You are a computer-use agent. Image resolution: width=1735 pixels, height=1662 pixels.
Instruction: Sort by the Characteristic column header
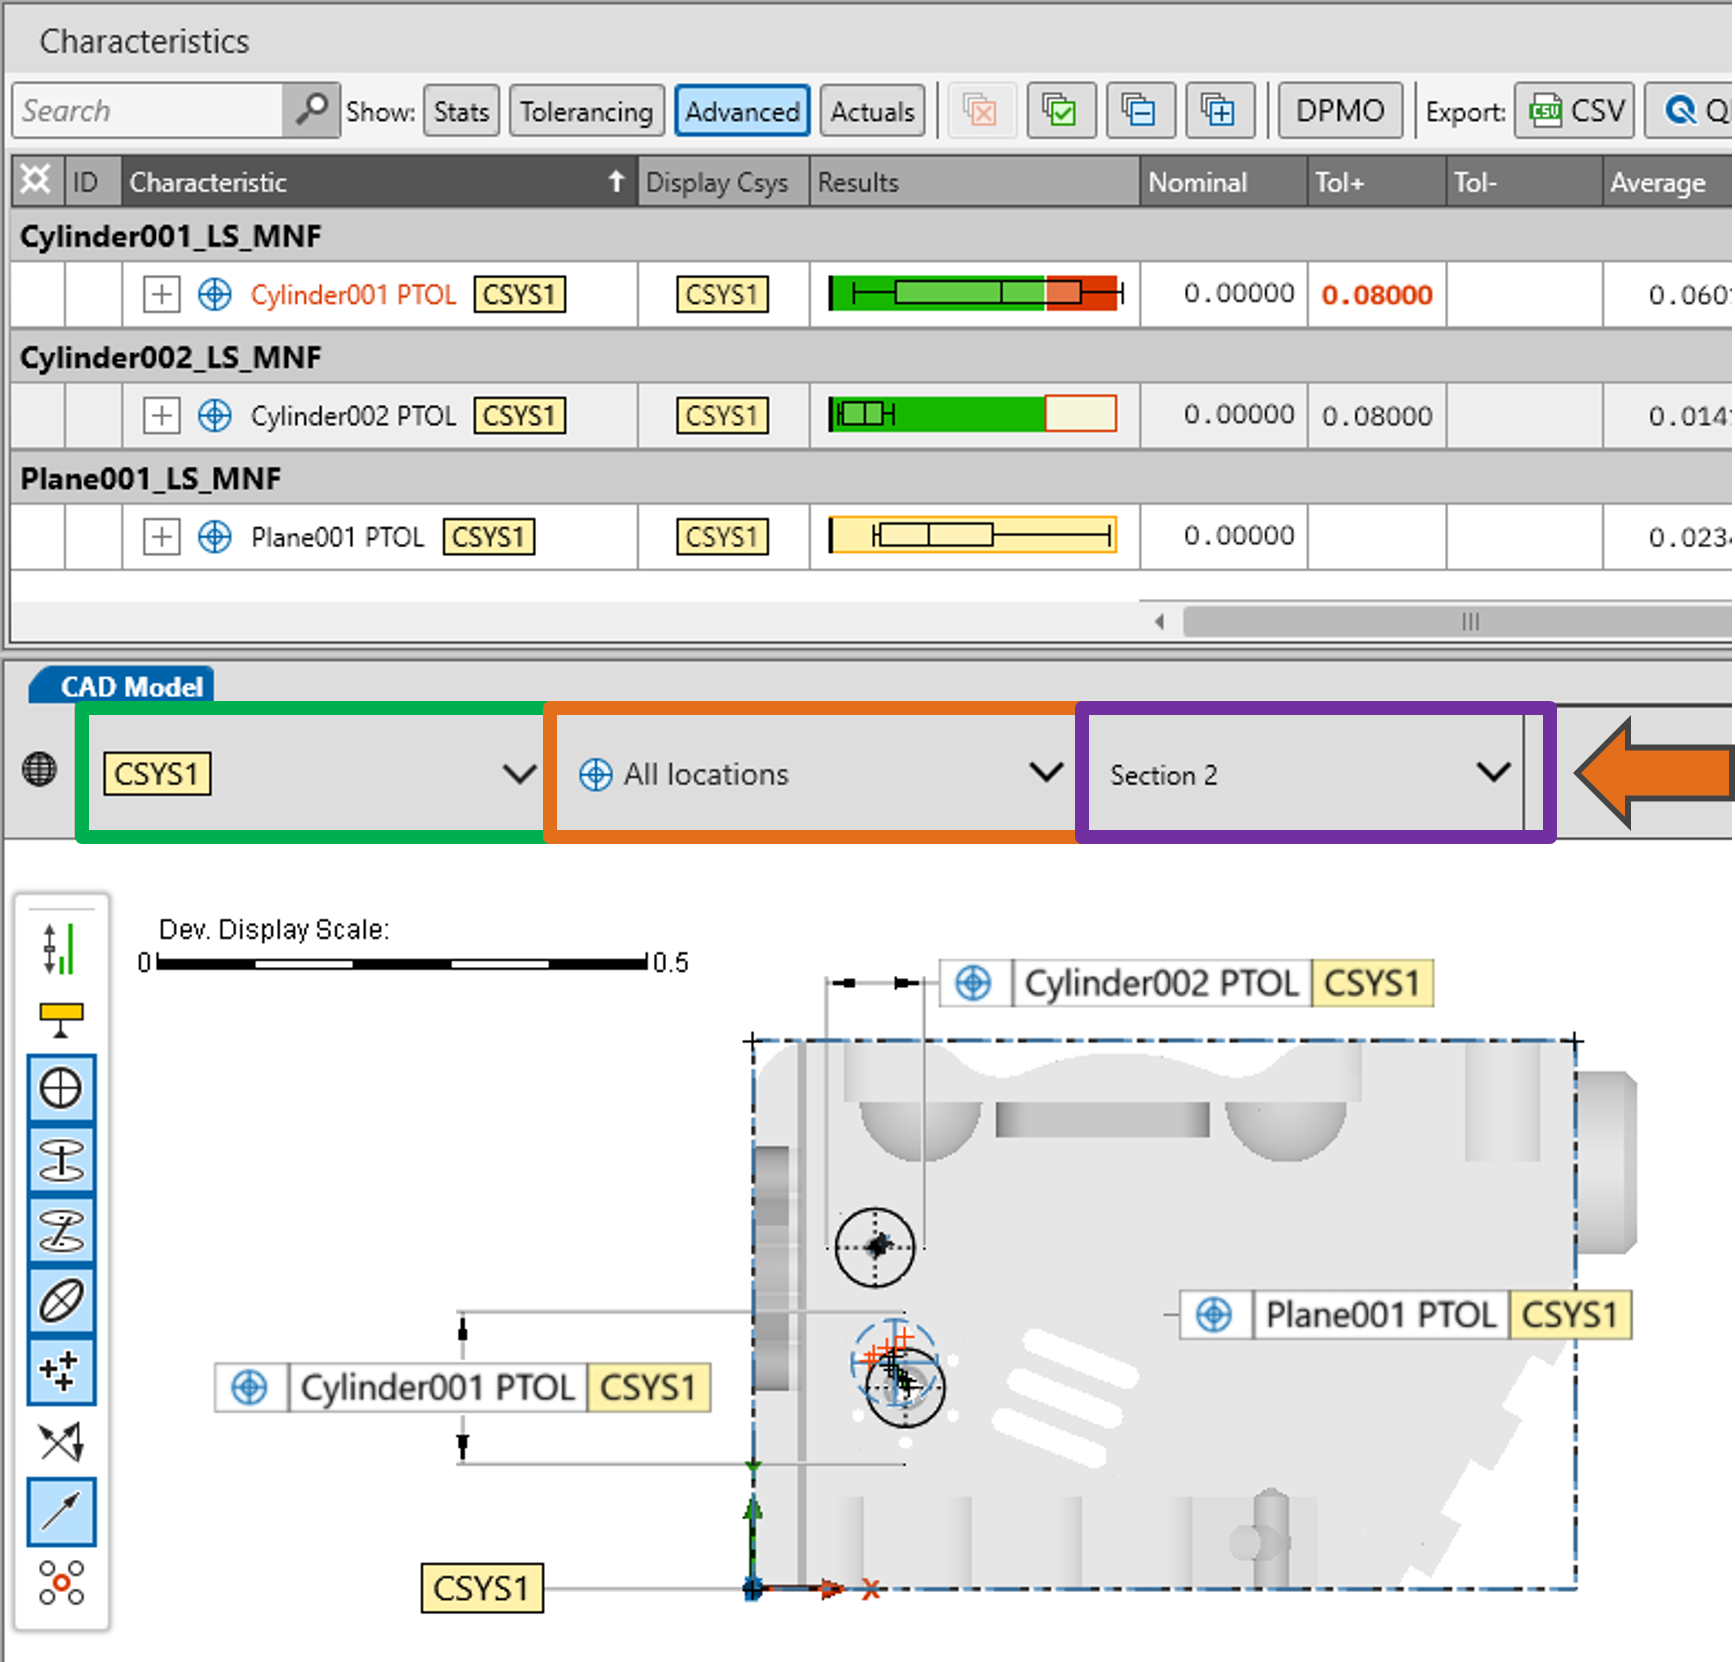click(x=379, y=182)
